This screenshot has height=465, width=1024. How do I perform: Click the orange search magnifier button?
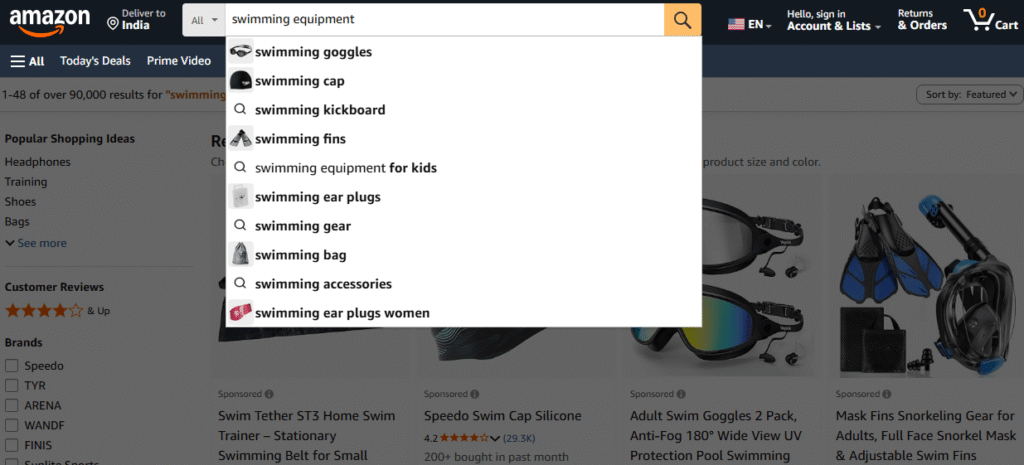pos(682,20)
